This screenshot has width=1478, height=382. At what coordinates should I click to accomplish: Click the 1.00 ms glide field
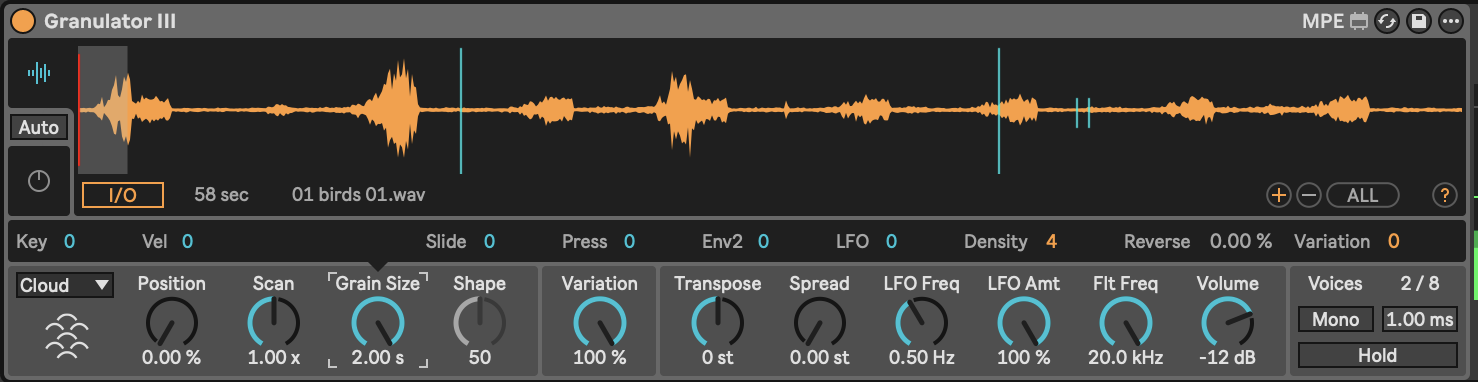coord(1419,319)
